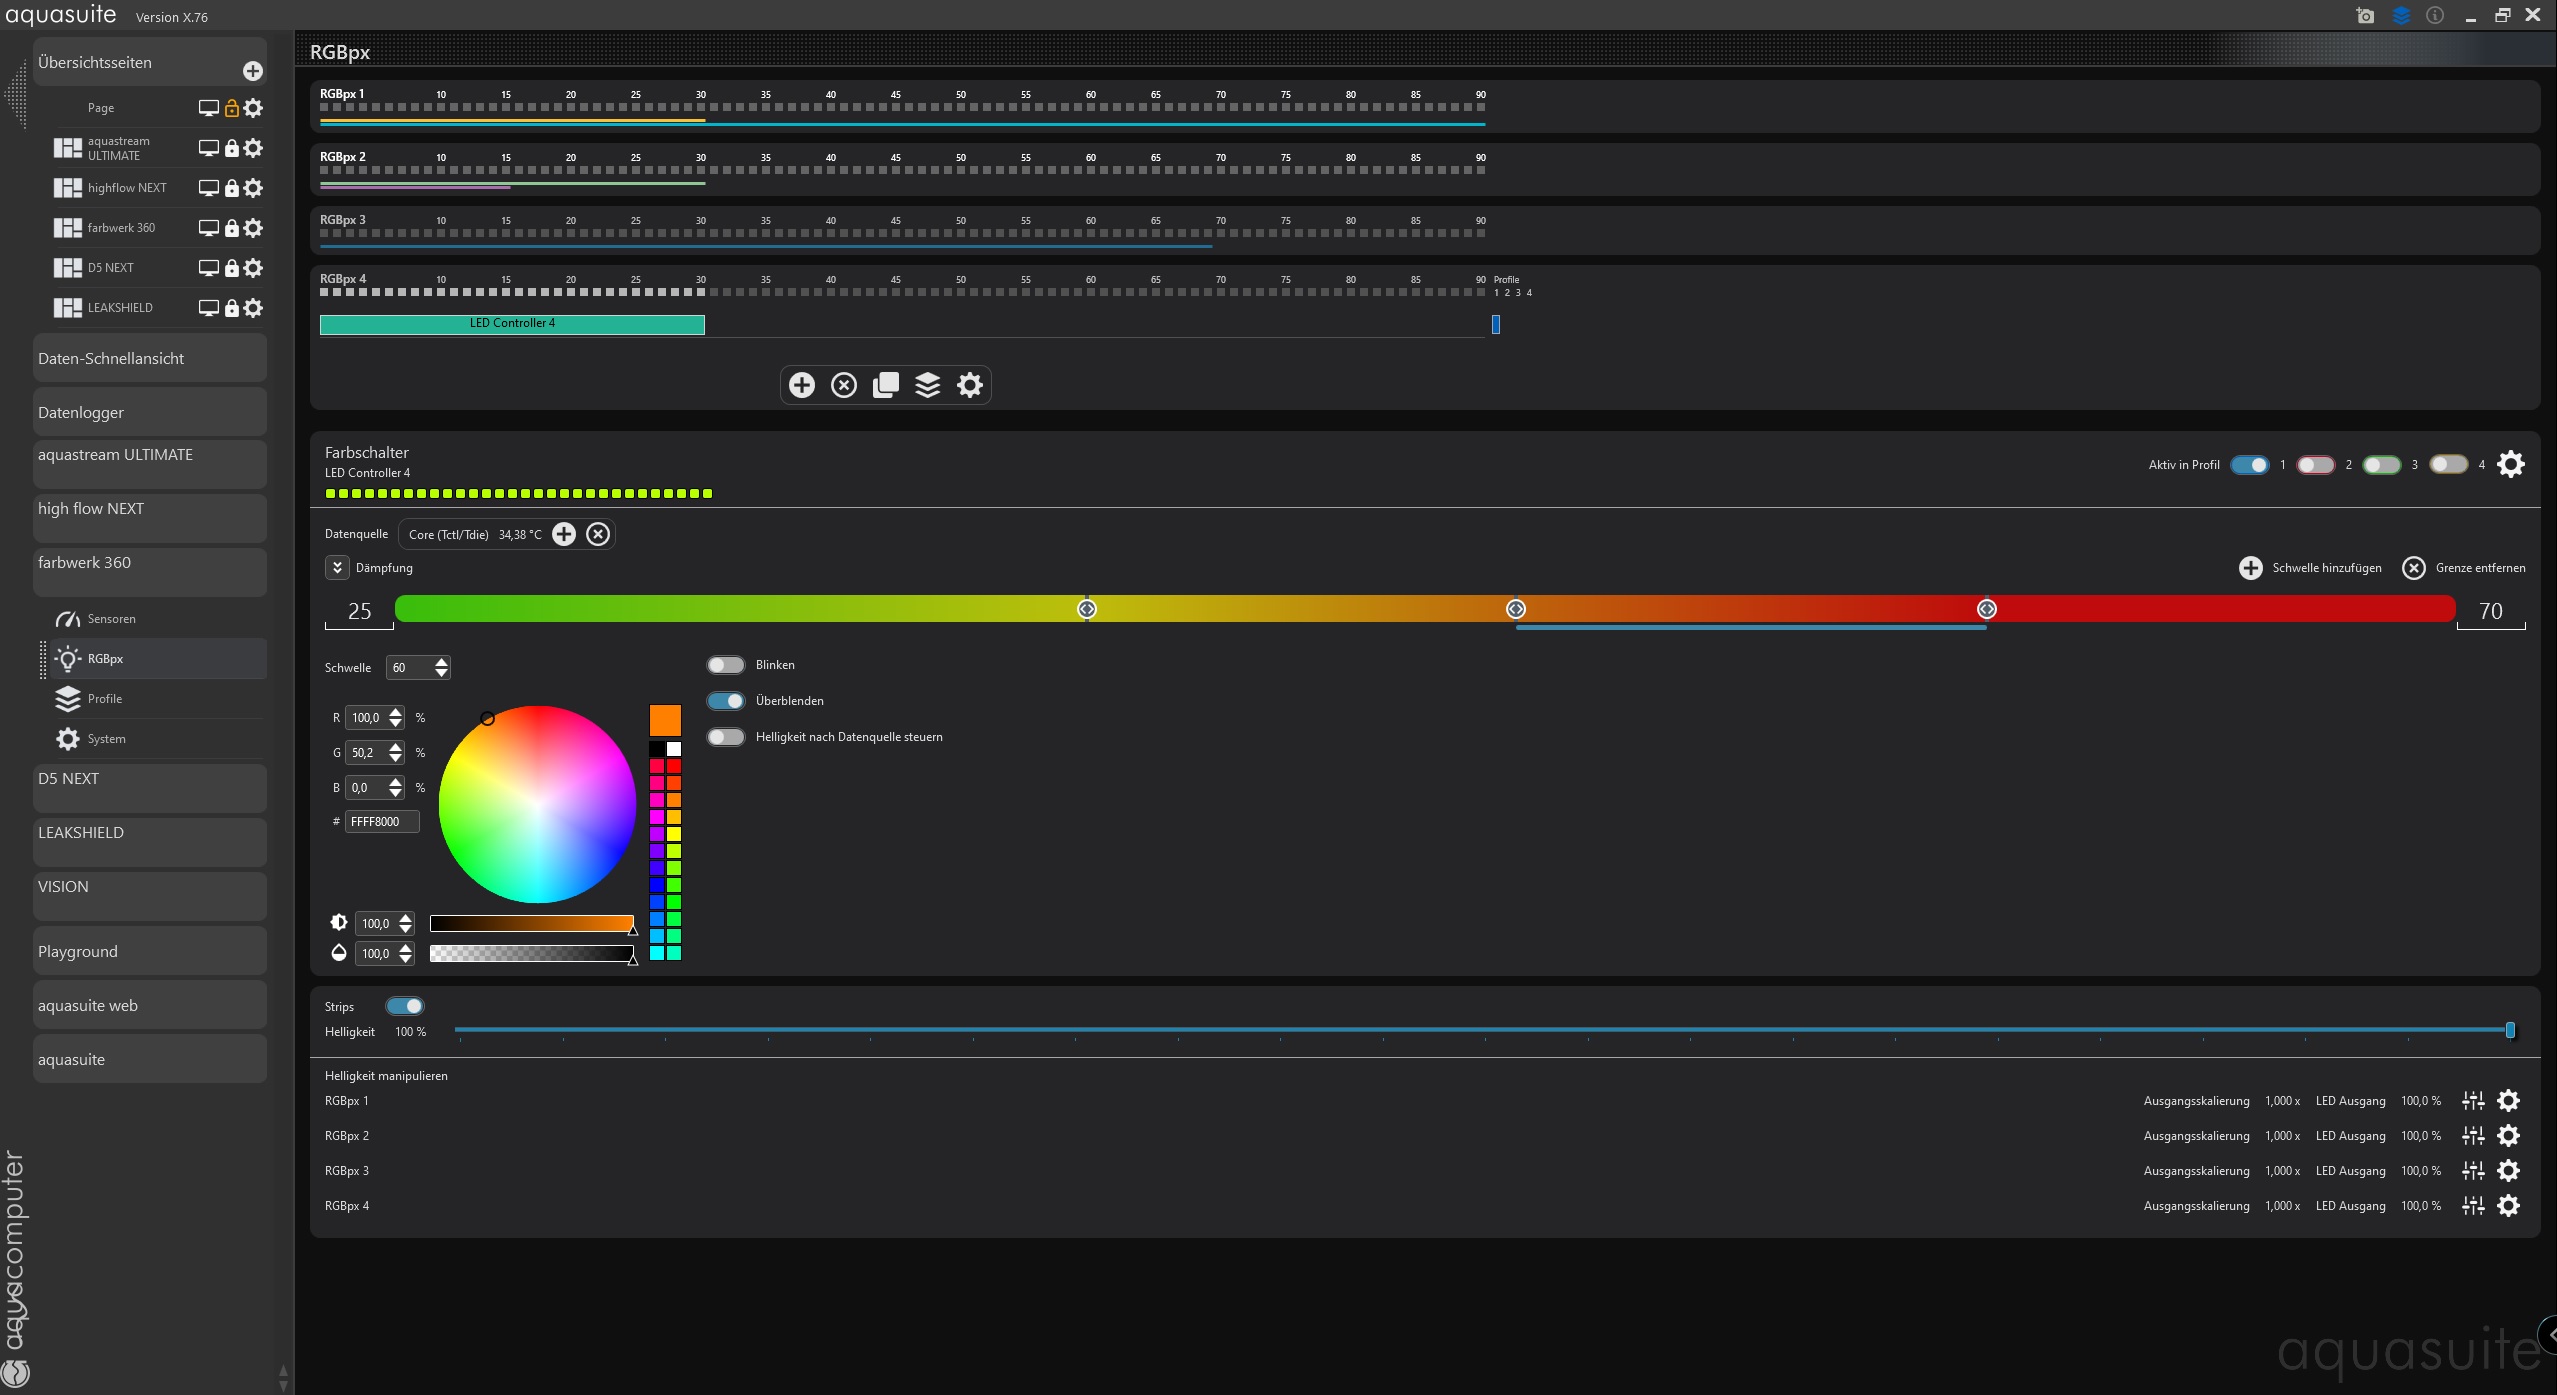Click the duplicate controller copy icon
This screenshot has width=2557, height=1395.
886,385
